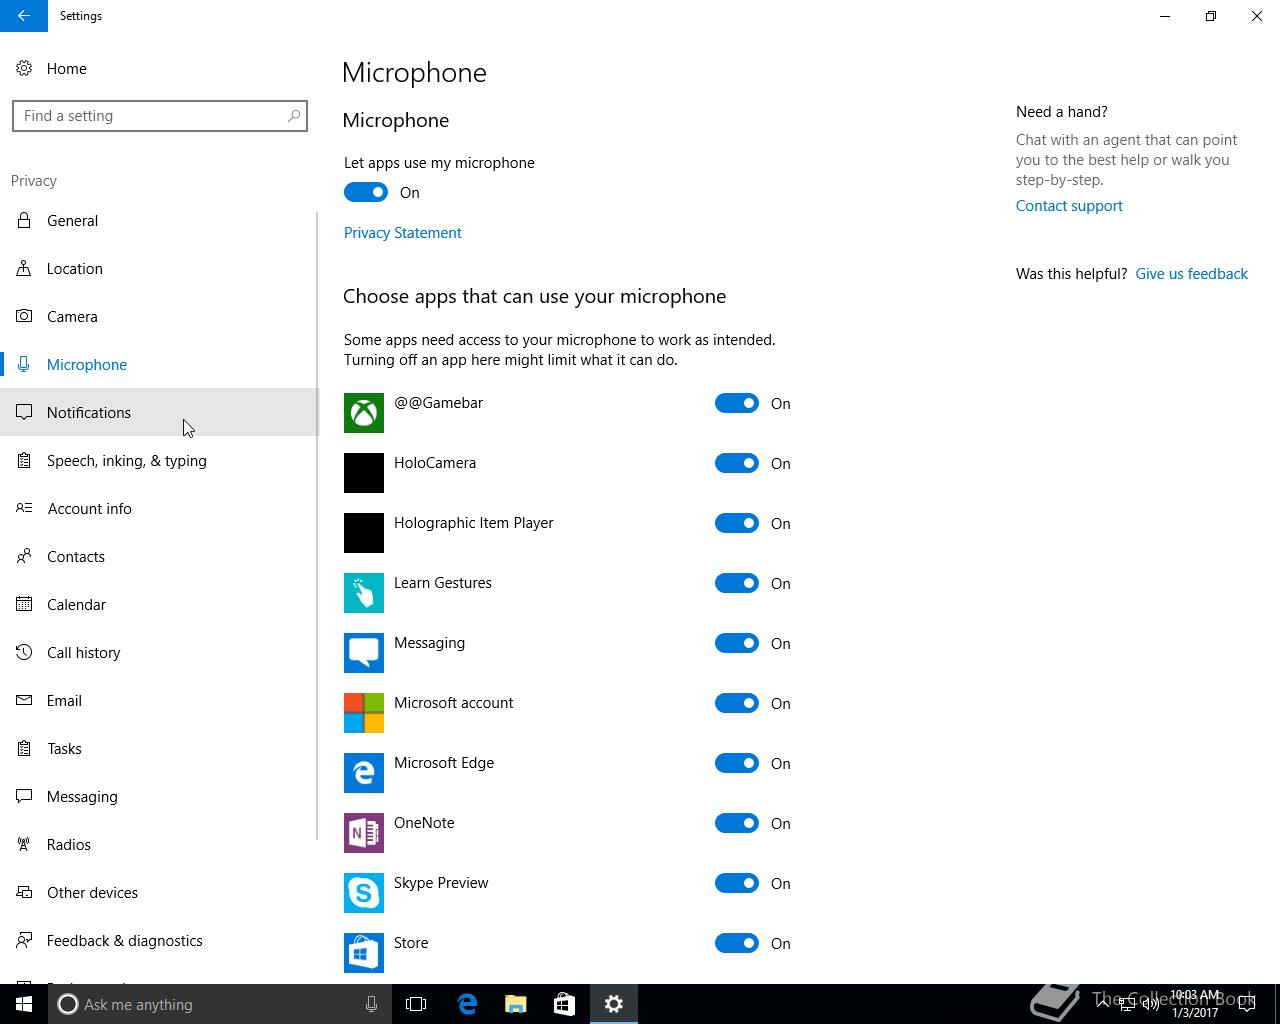Click Contact support link
The image size is (1280, 1024).
point(1069,205)
